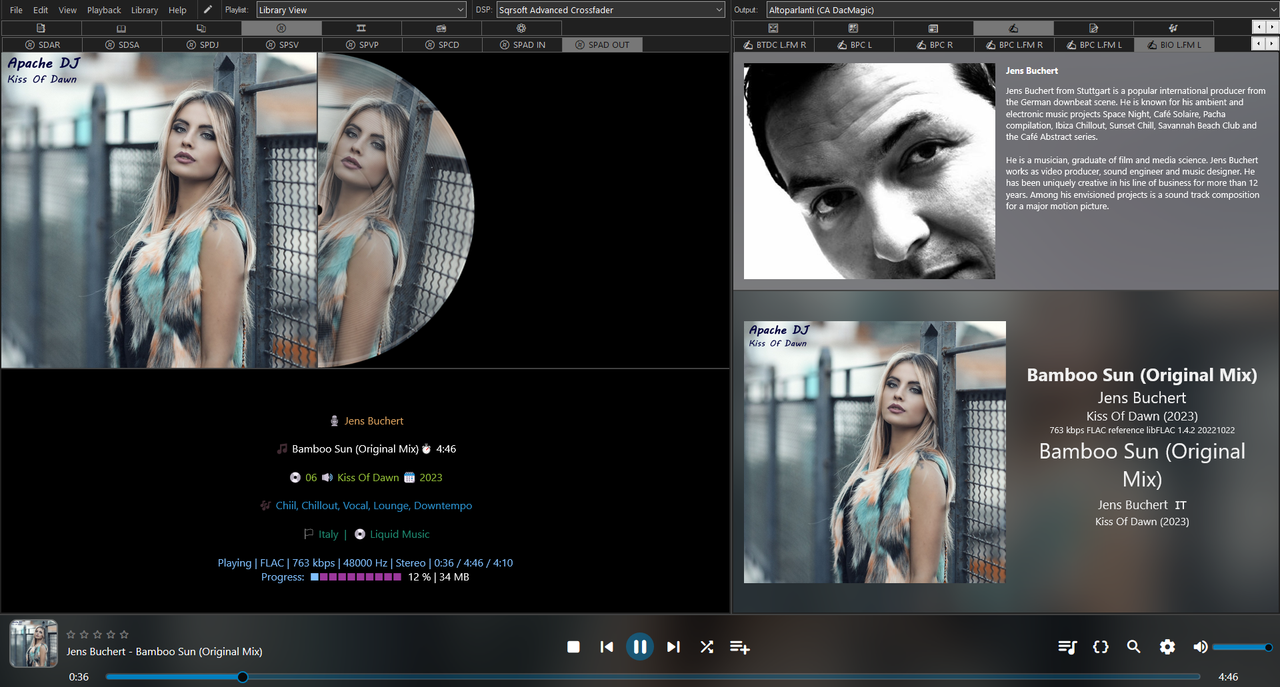1280x687 pixels.
Task: Select the picture grid icon tab, right panel
Action: (853, 28)
